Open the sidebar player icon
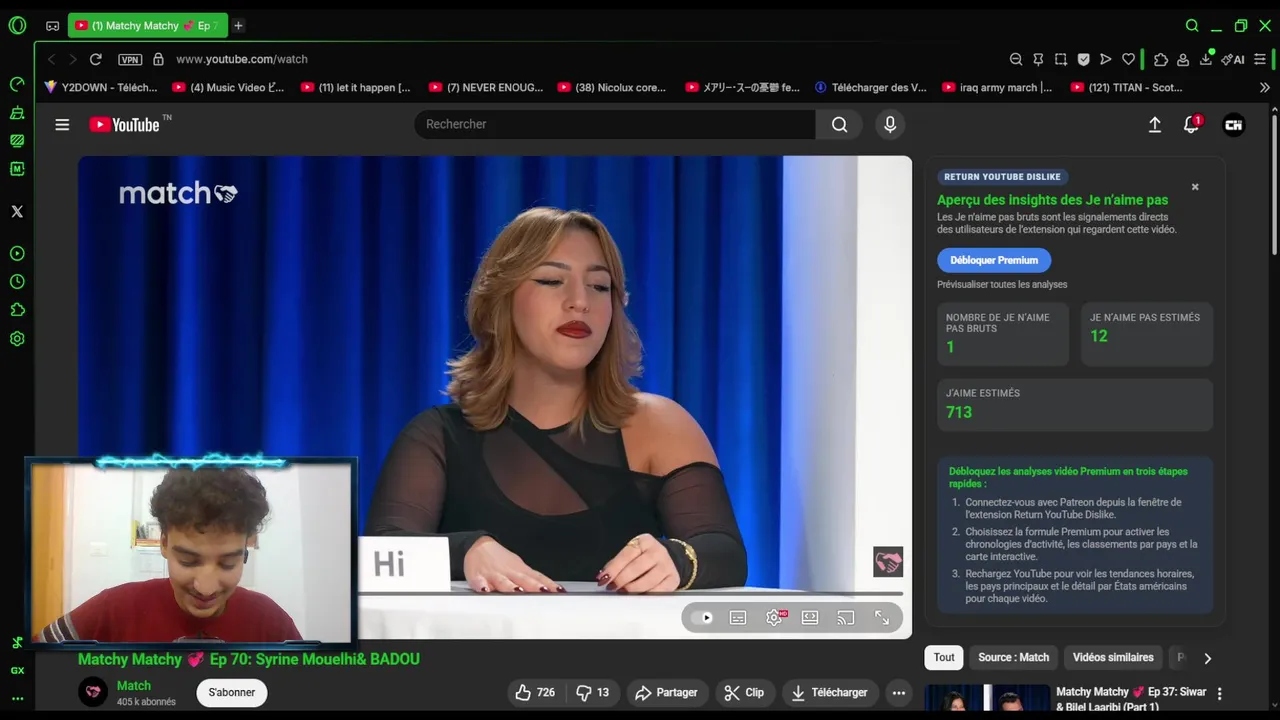Viewport: 1280px width, 720px height. click(x=17, y=254)
